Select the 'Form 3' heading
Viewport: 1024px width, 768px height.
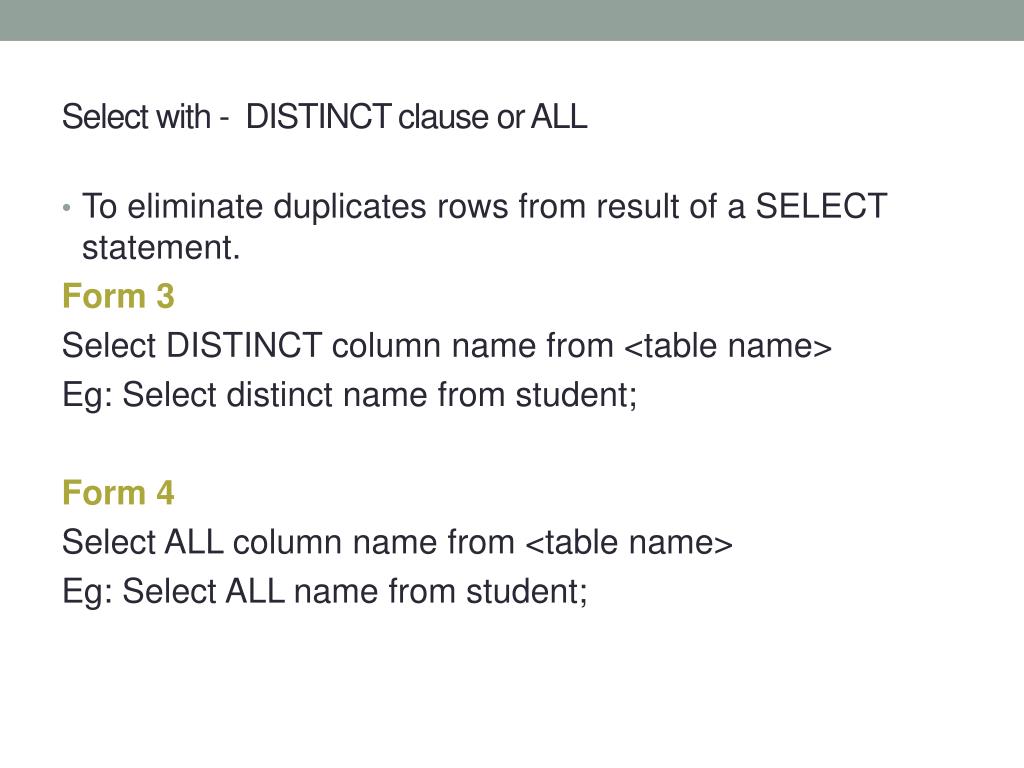coord(118,296)
